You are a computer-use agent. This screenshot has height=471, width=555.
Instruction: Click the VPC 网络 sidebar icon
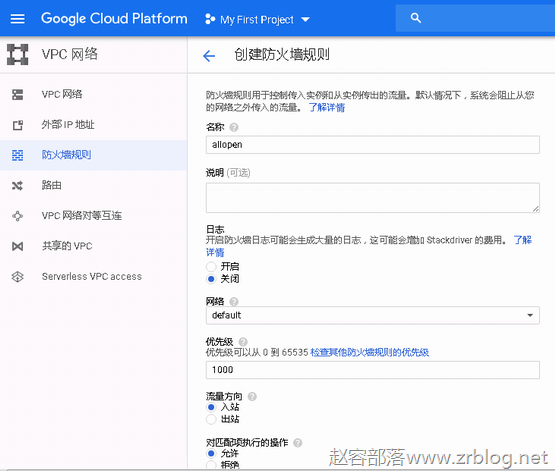[17, 94]
